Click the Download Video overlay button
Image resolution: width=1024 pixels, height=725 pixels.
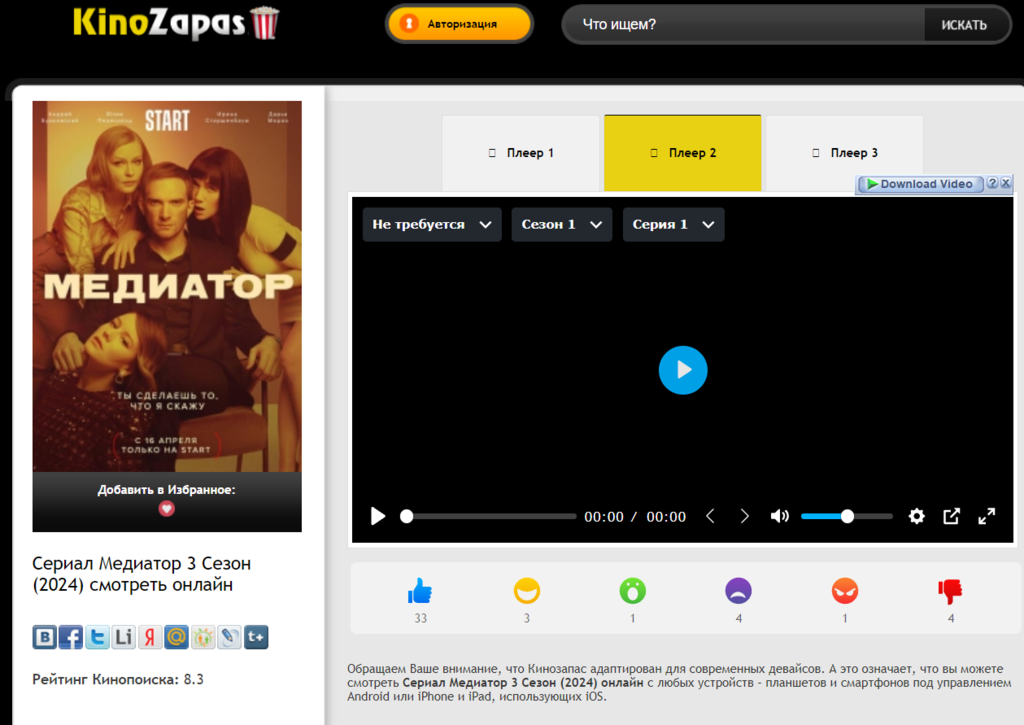coord(920,184)
